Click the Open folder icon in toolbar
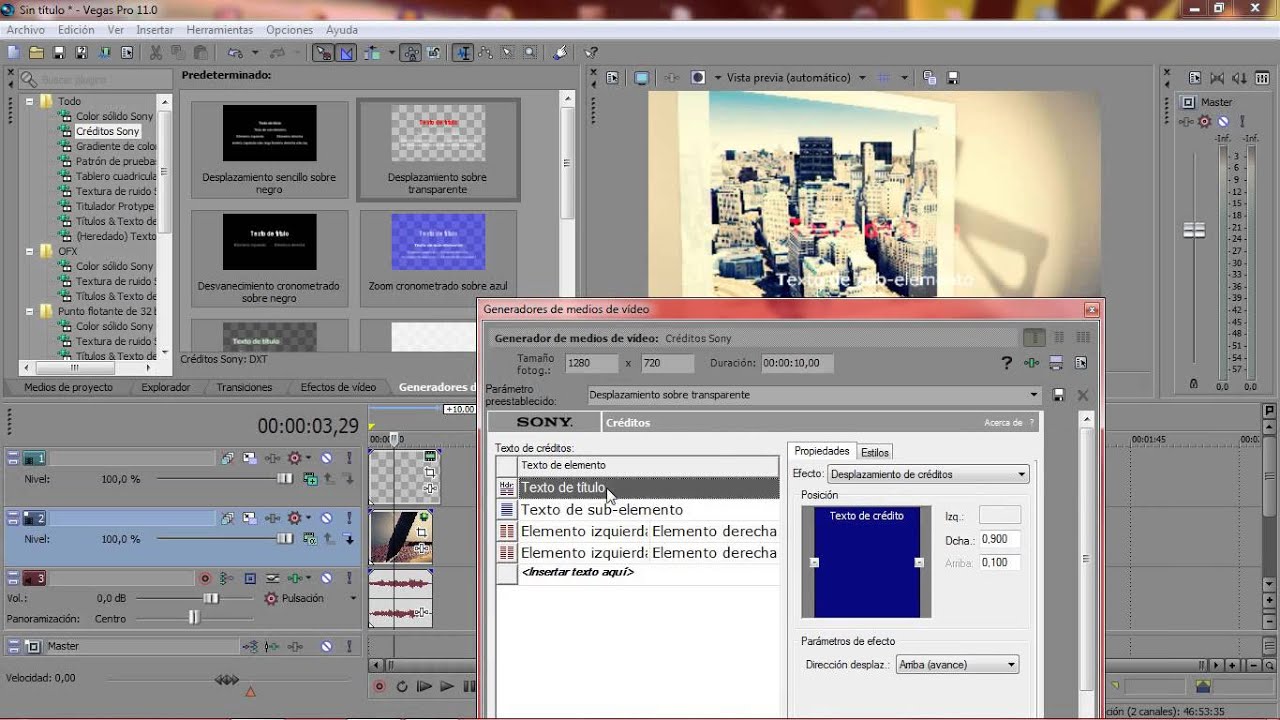This screenshot has height=720, width=1280. 36,52
